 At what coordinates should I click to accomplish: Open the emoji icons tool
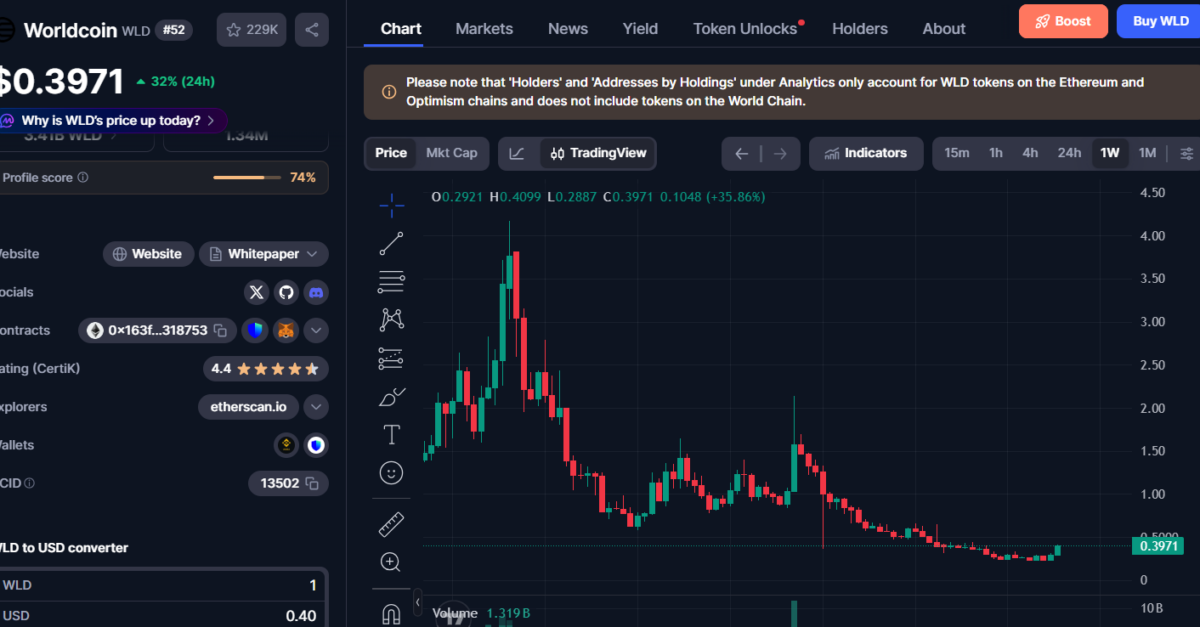pyautogui.click(x=391, y=472)
